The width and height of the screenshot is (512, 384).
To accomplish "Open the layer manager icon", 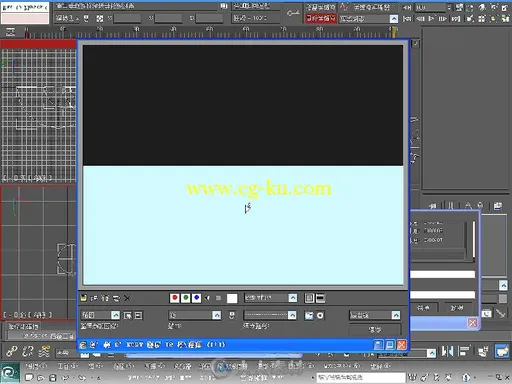I will click(483, 351).
